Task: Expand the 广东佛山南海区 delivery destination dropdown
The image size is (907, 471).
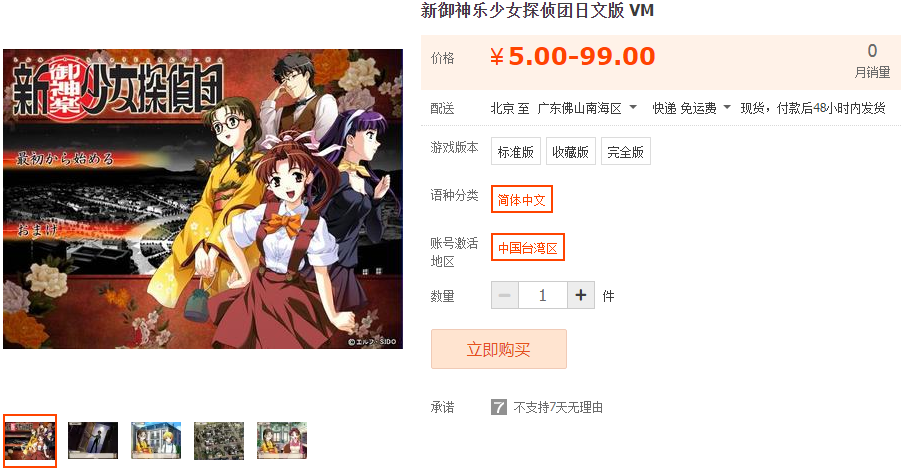Action: (x=587, y=108)
